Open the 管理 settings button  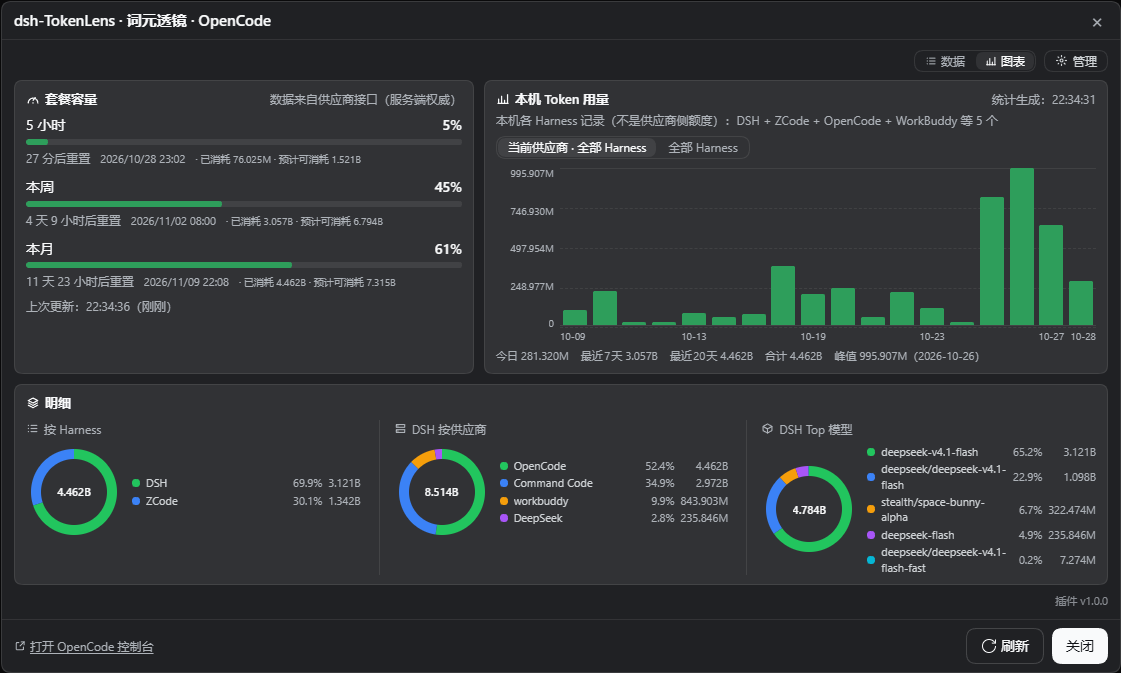1076,62
